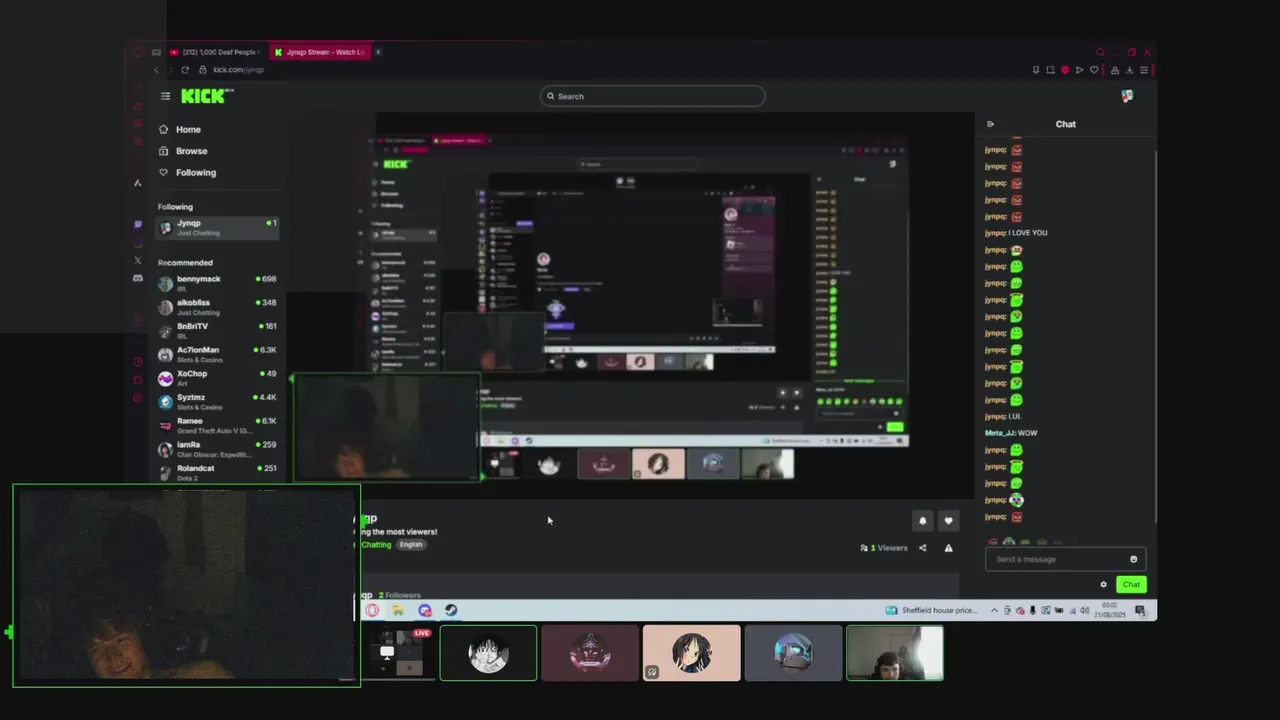This screenshot has height=720, width=1280.
Task: Open browser sidebar Discord icon
Action: point(138,278)
